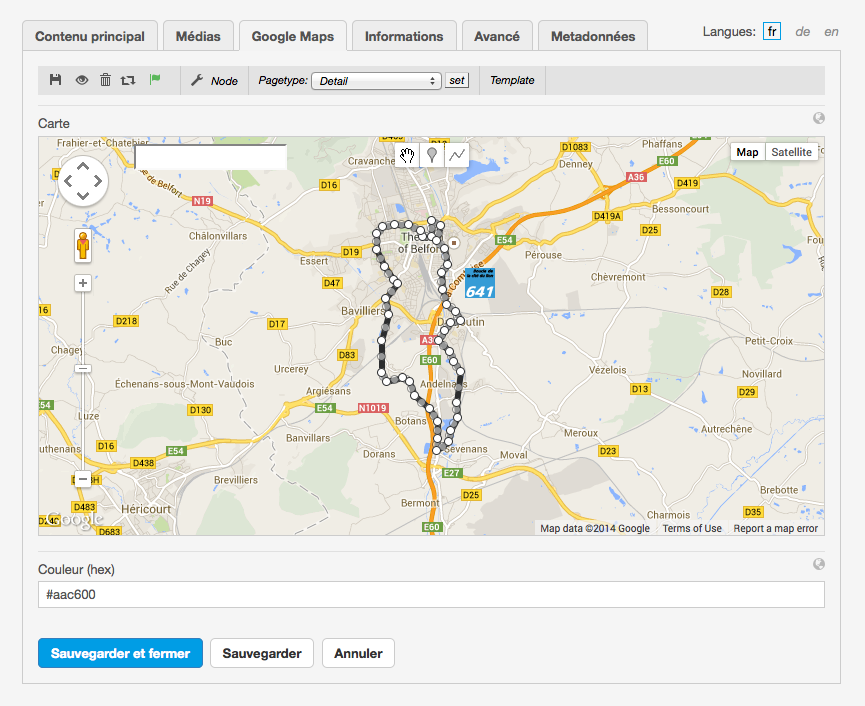Click the map zoom slider track

[x=83, y=420]
